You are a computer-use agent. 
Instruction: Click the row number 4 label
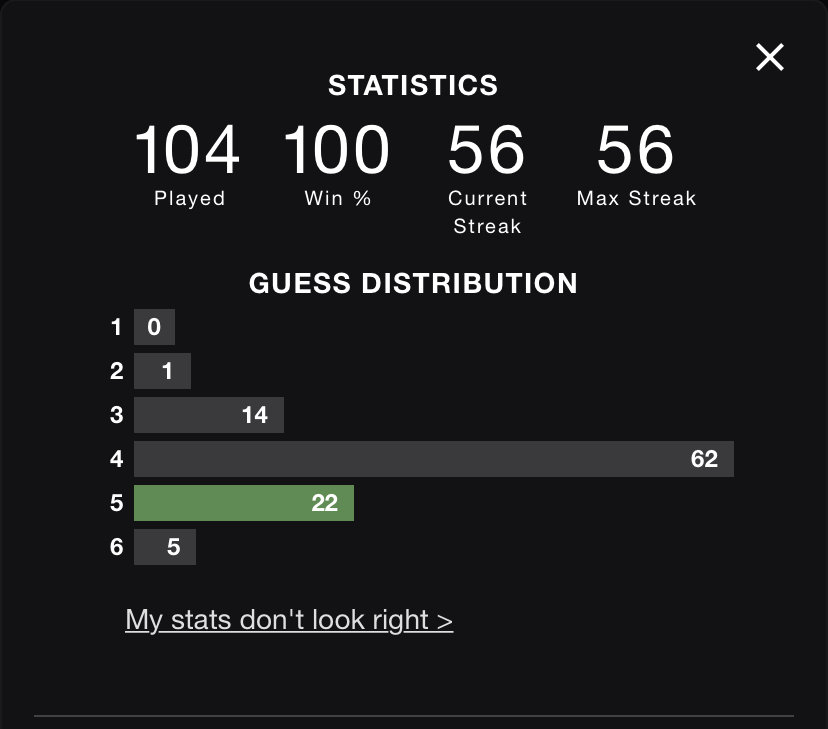point(117,459)
